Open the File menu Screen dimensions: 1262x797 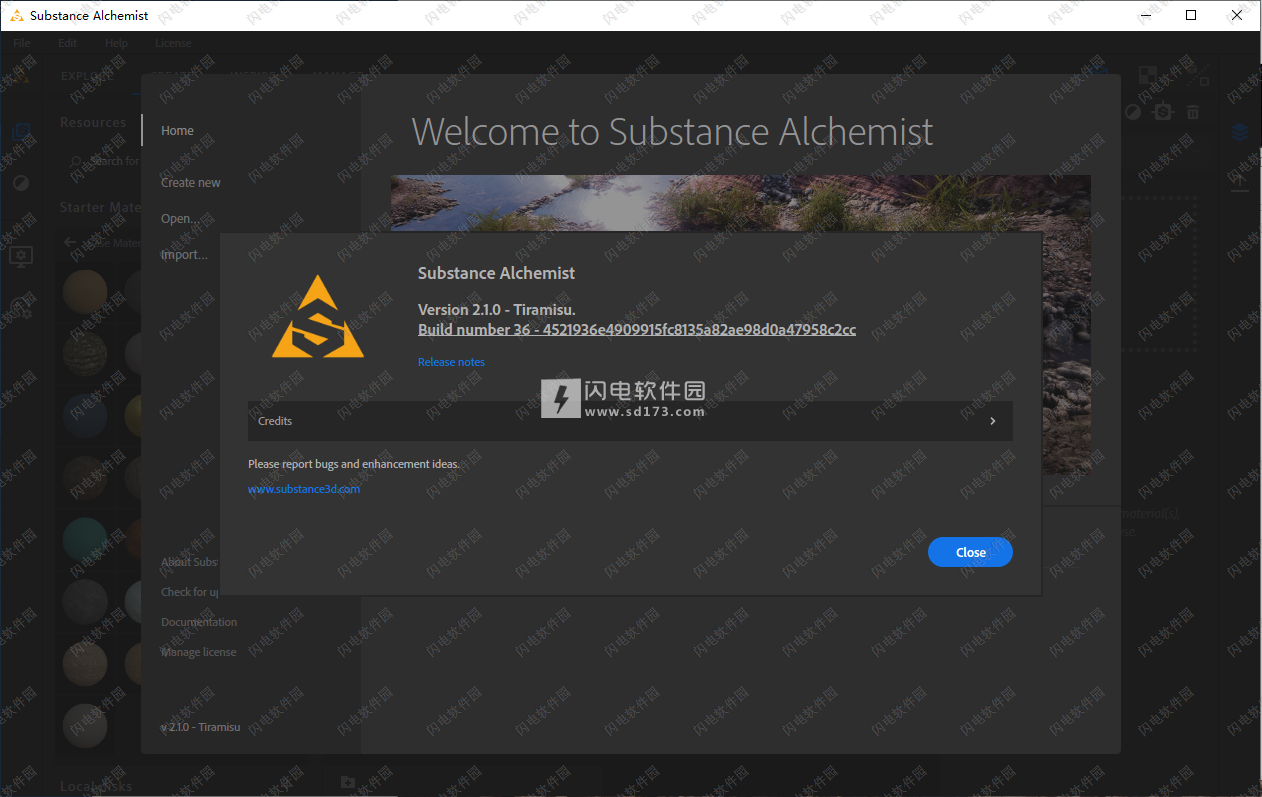(22, 44)
